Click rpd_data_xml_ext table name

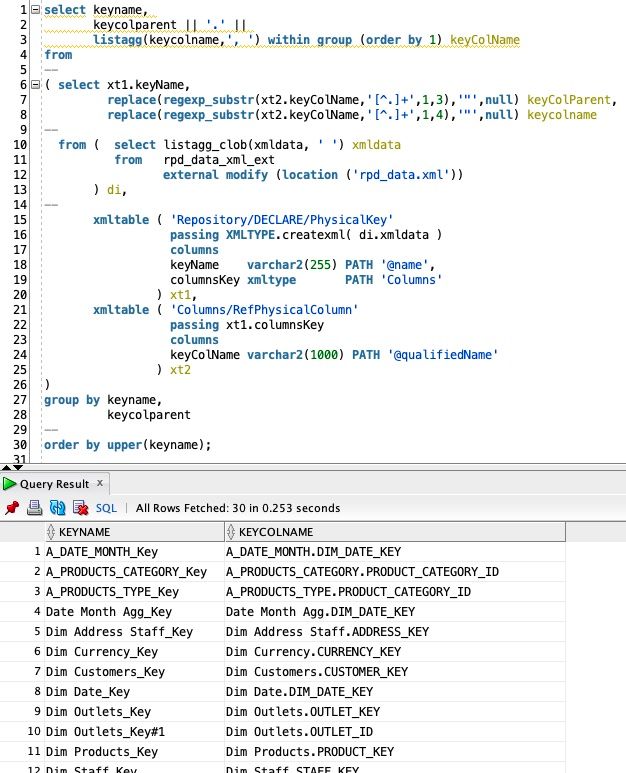click(x=219, y=160)
